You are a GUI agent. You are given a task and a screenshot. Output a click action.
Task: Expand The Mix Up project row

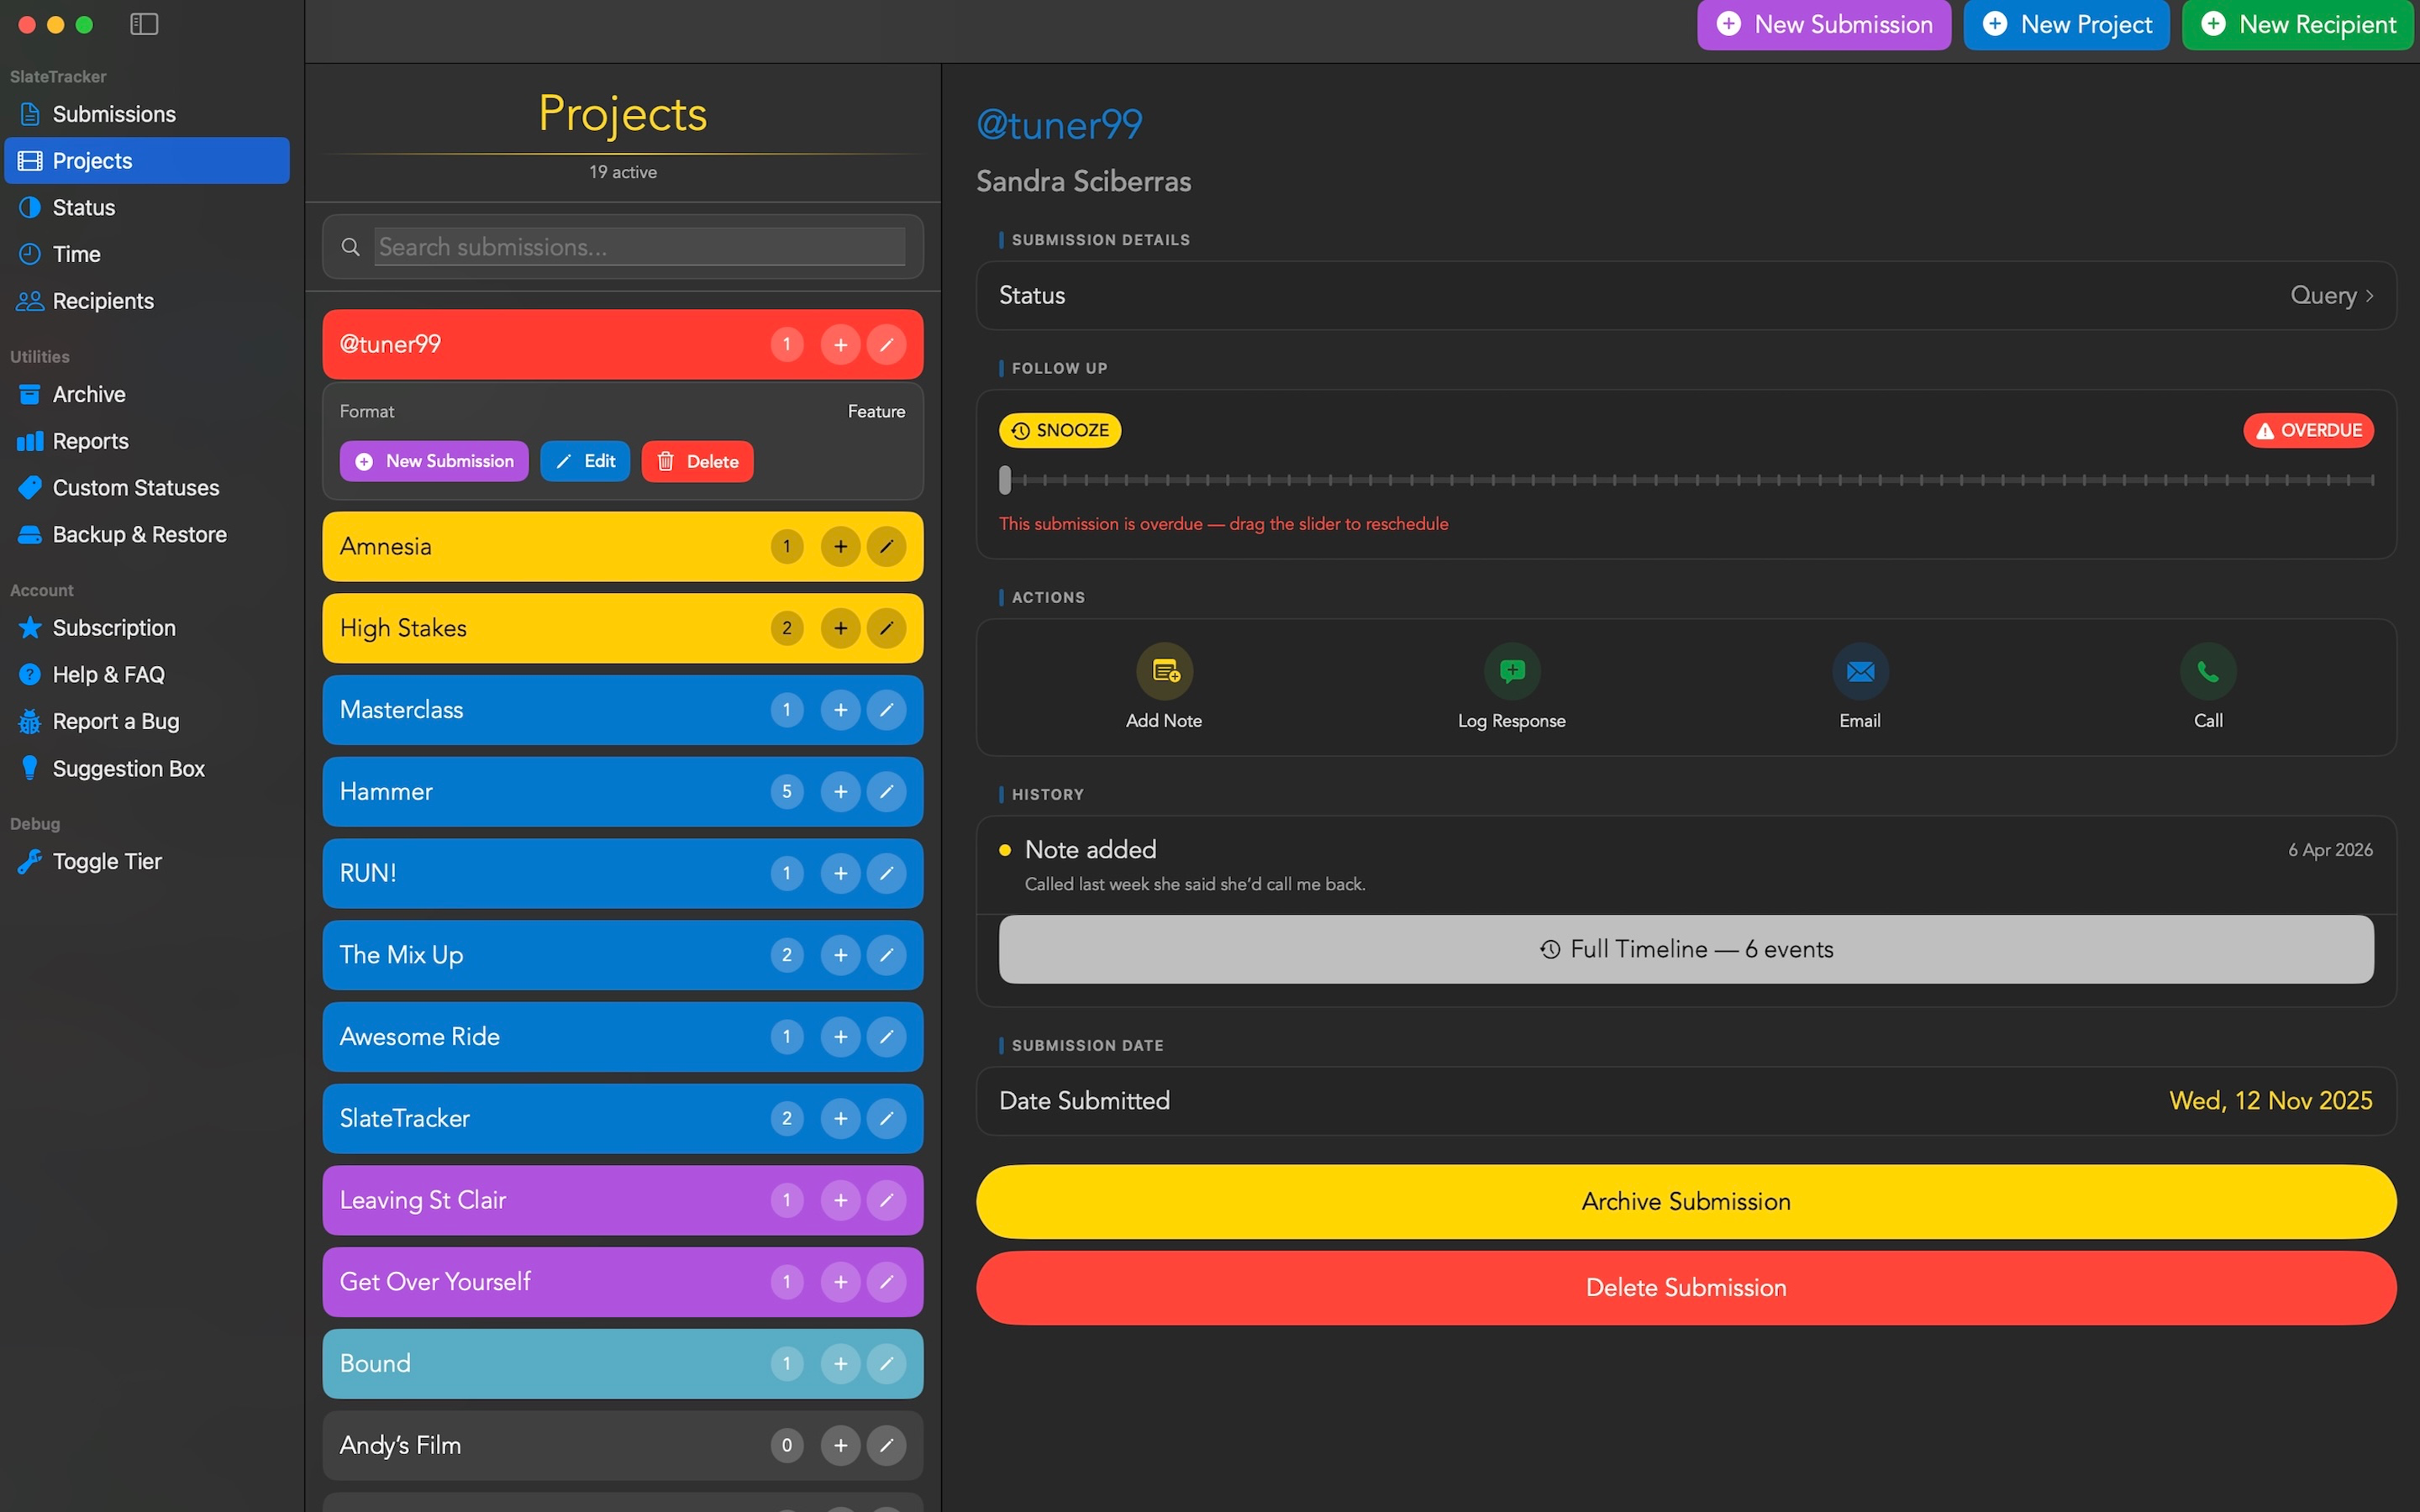point(622,955)
